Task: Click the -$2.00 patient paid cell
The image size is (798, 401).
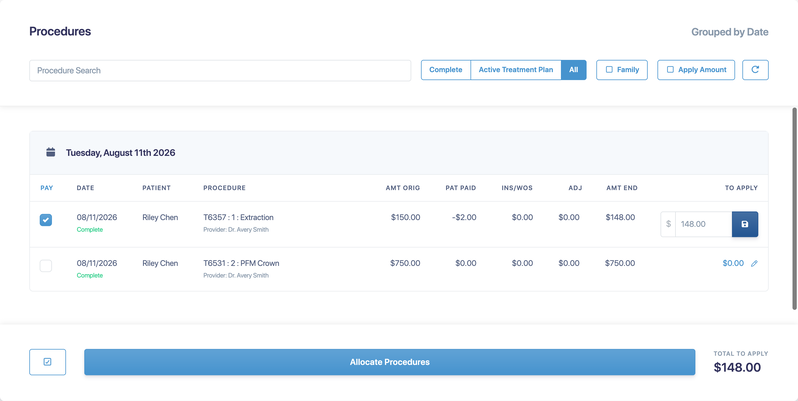Action: tap(464, 217)
